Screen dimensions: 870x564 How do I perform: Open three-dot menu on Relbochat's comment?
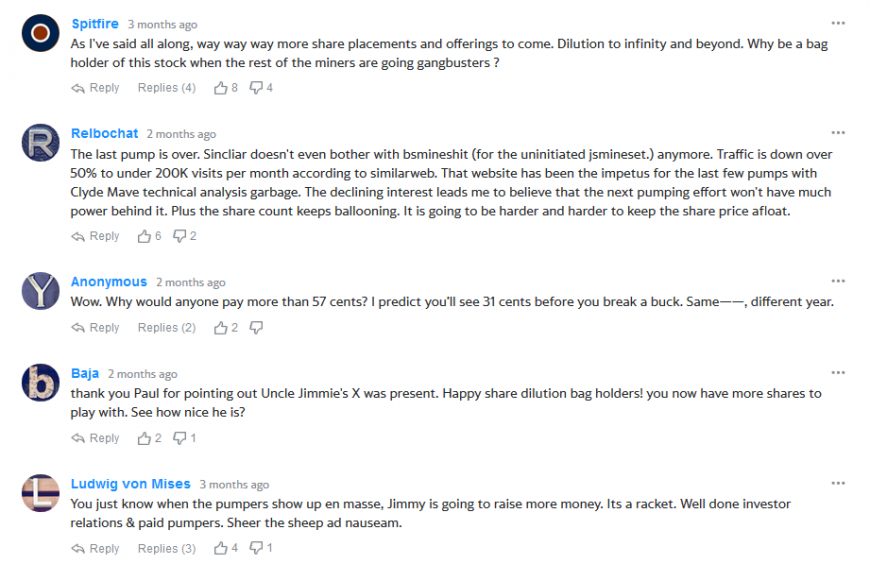coord(838,132)
